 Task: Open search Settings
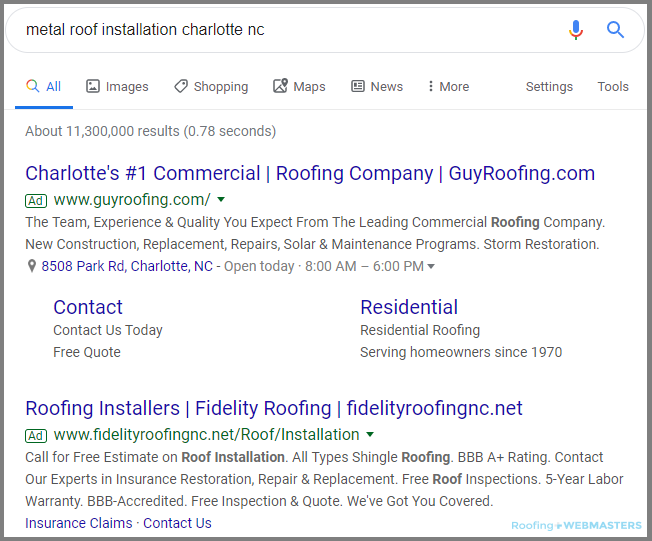pyautogui.click(x=549, y=86)
